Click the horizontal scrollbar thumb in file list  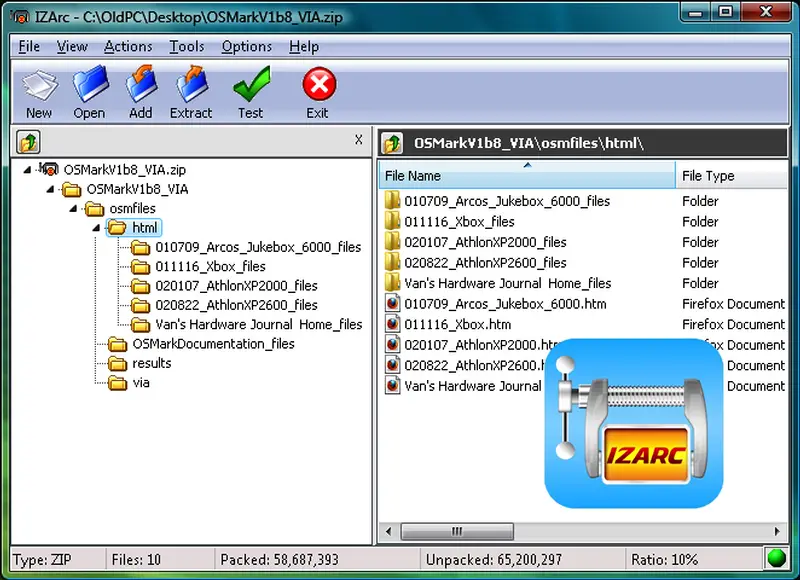coord(457,532)
